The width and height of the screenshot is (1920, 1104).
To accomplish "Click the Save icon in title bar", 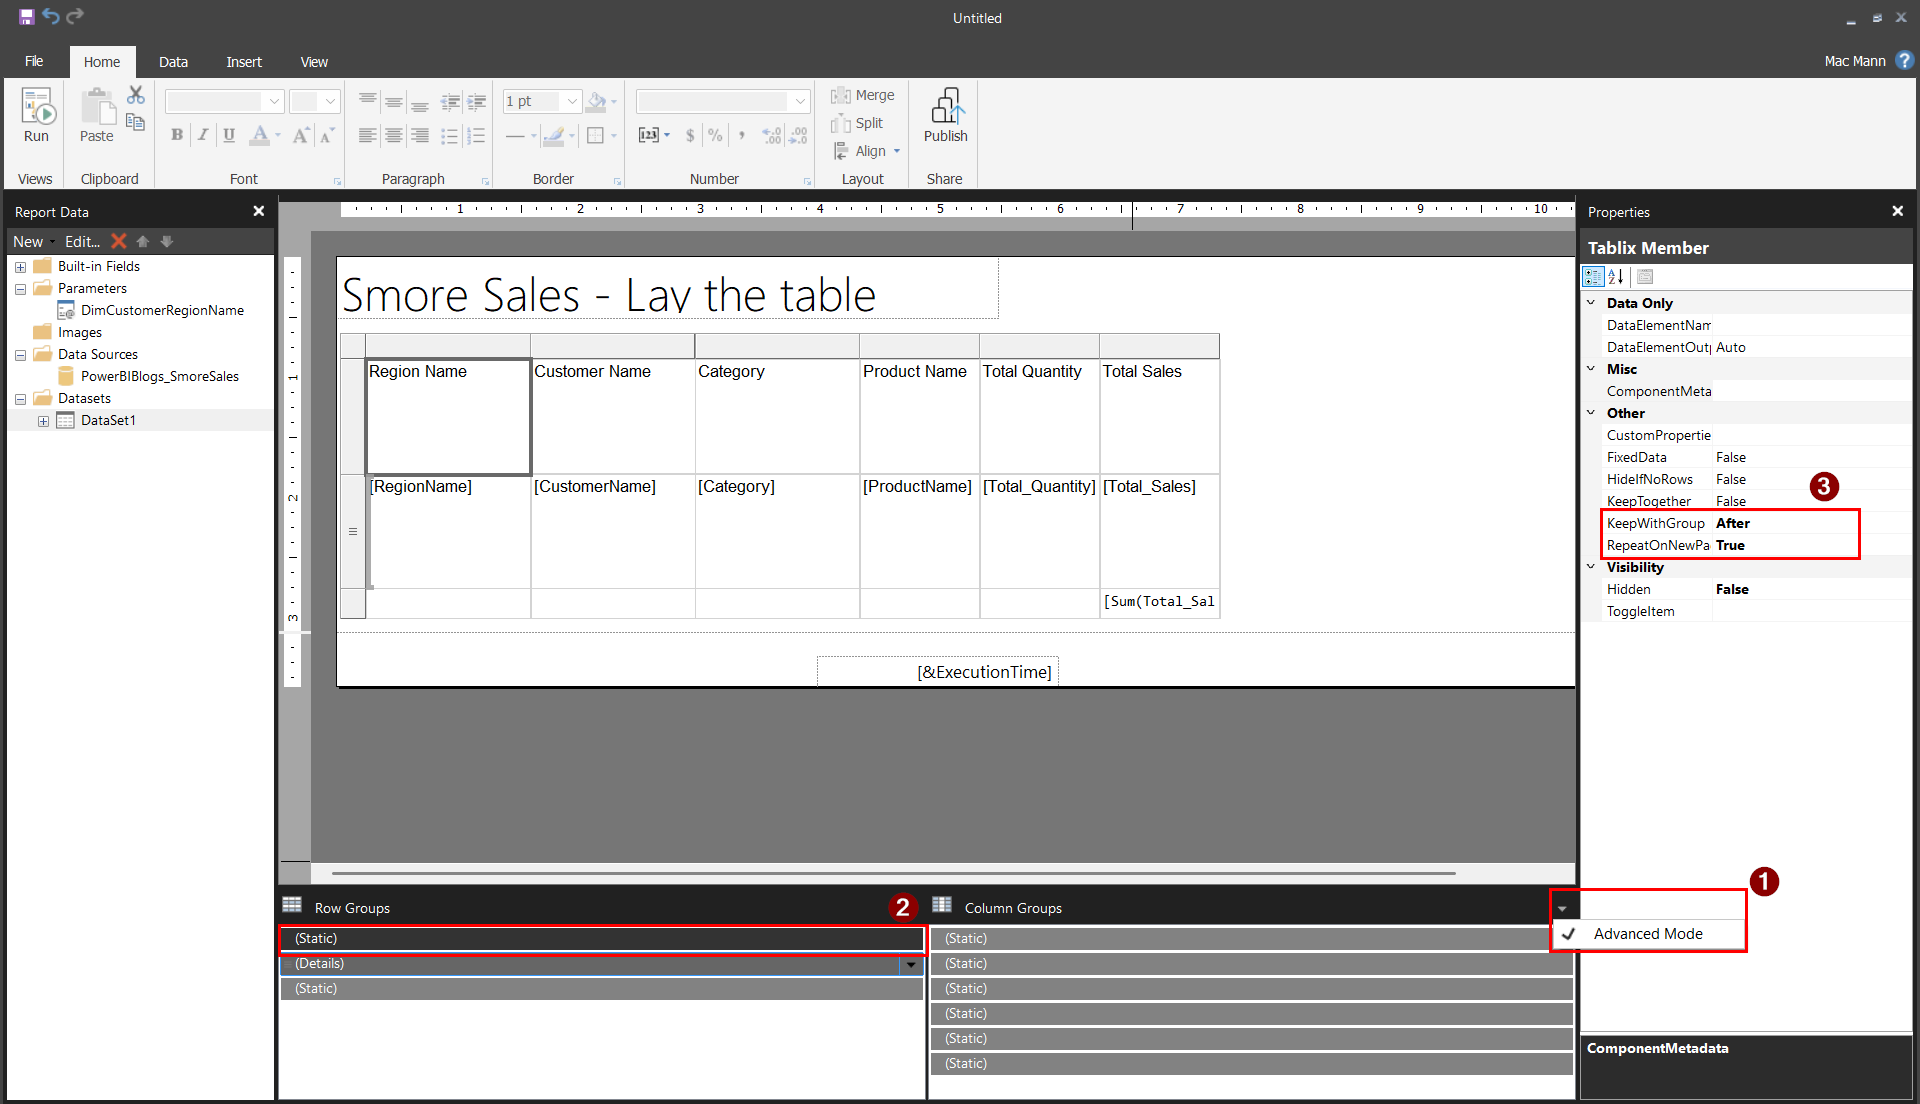I will pos(26,17).
